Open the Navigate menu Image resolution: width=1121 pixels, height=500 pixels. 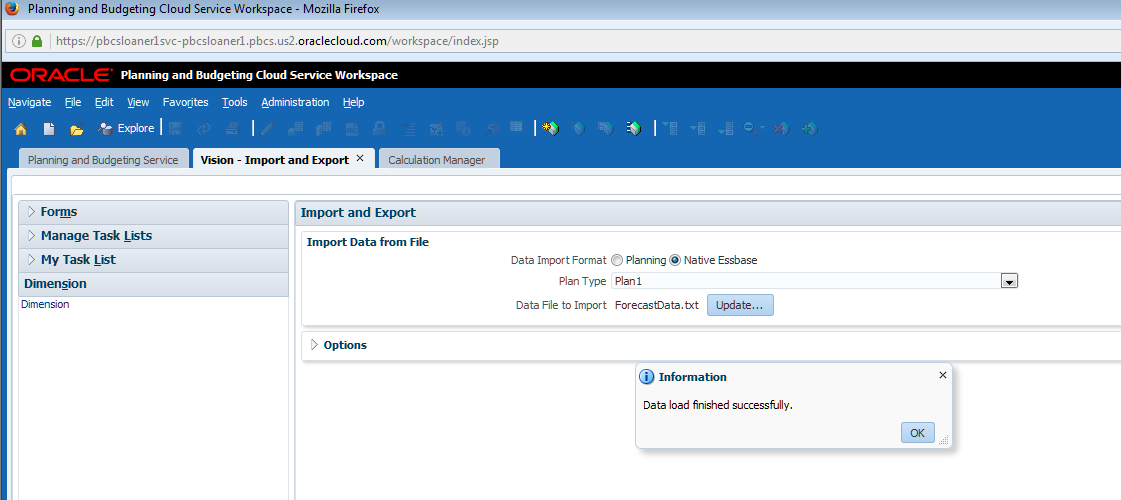pos(29,102)
